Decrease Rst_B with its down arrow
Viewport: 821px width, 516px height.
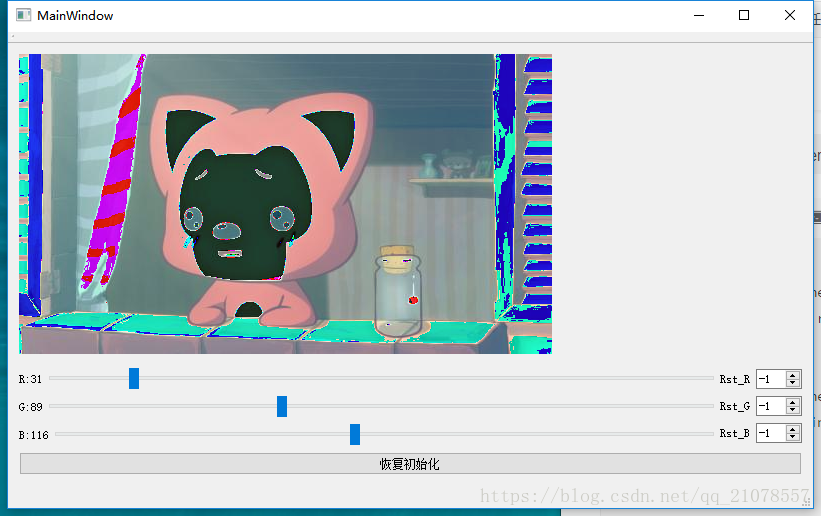coord(793,437)
